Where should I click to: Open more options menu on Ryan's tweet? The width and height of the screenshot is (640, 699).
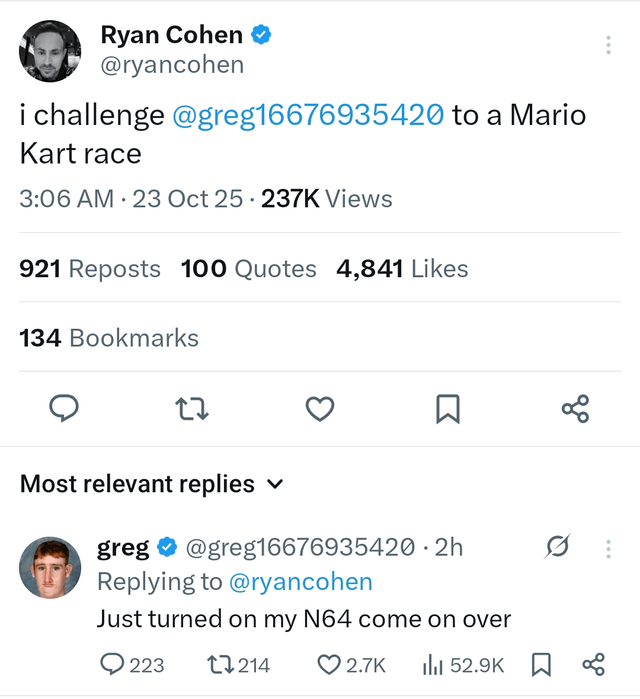(608, 46)
